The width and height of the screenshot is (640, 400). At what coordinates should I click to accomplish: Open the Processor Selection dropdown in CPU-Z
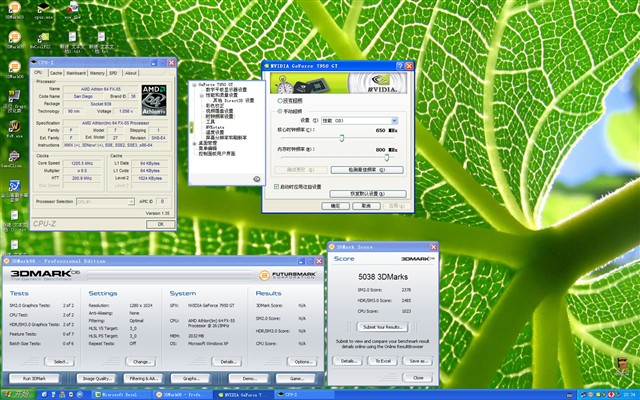(x=105, y=202)
